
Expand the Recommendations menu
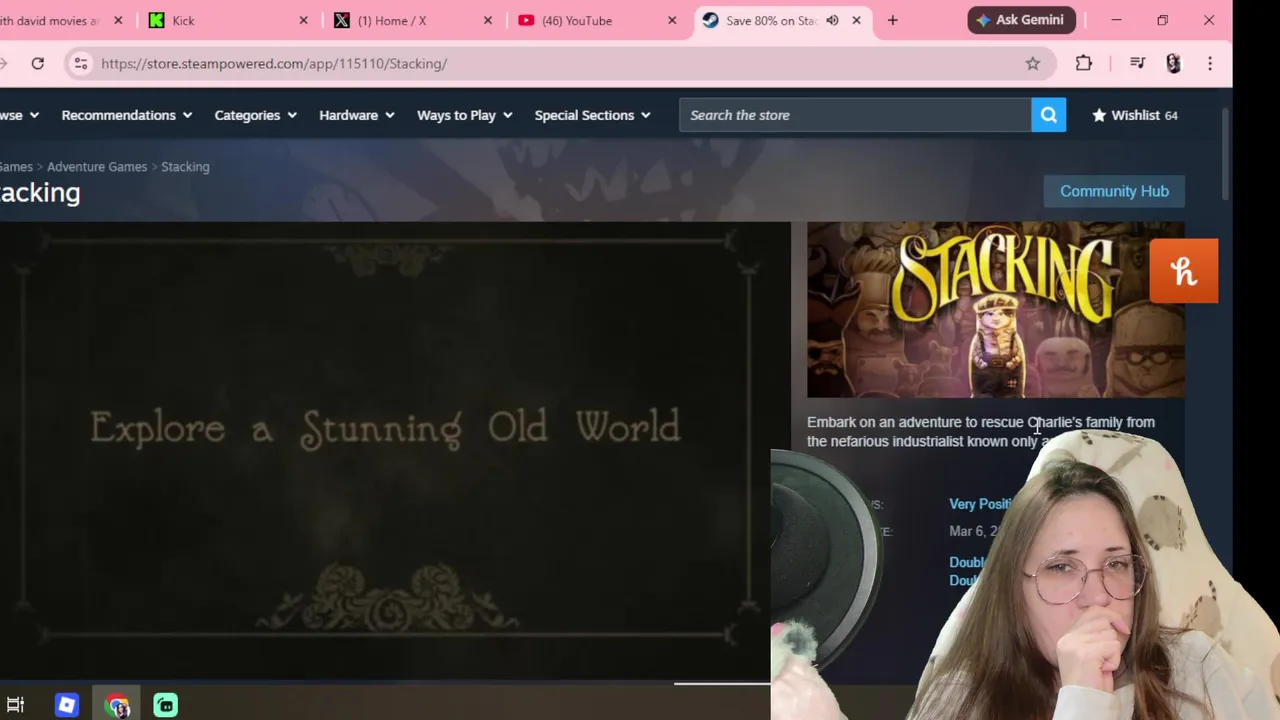click(x=126, y=115)
